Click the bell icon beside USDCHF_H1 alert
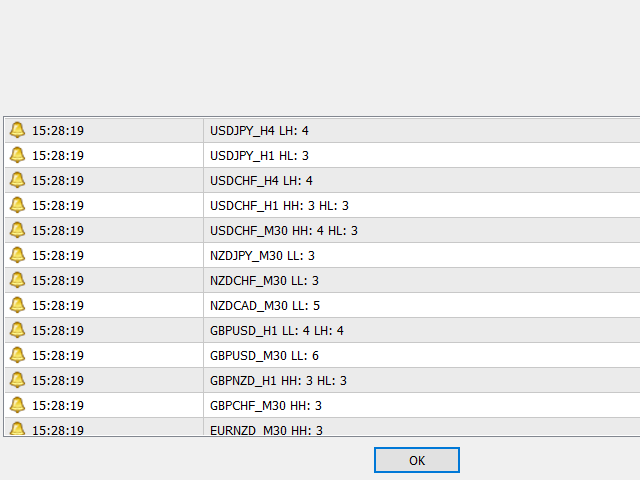Viewport: 640px width, 480px height. pyautogui.click(x=17, y=205)
